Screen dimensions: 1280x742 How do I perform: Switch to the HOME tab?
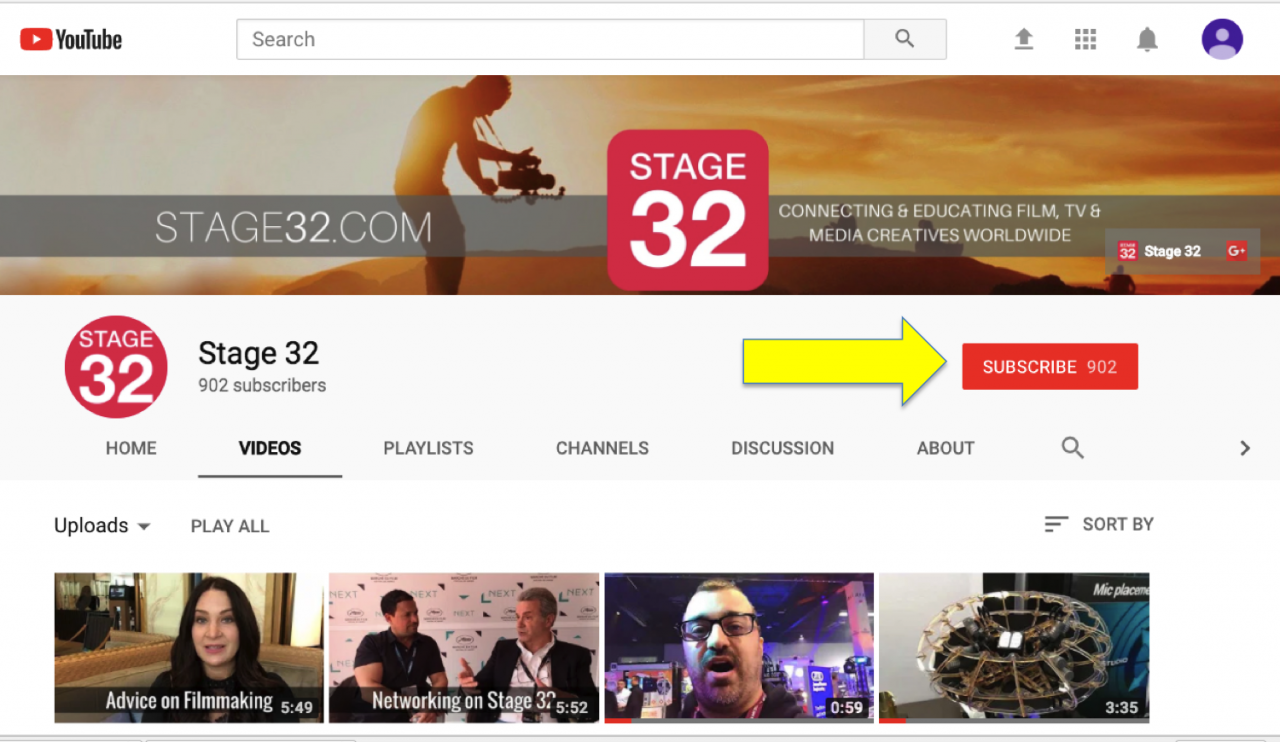pyautogui.click(x=131, y=448)
